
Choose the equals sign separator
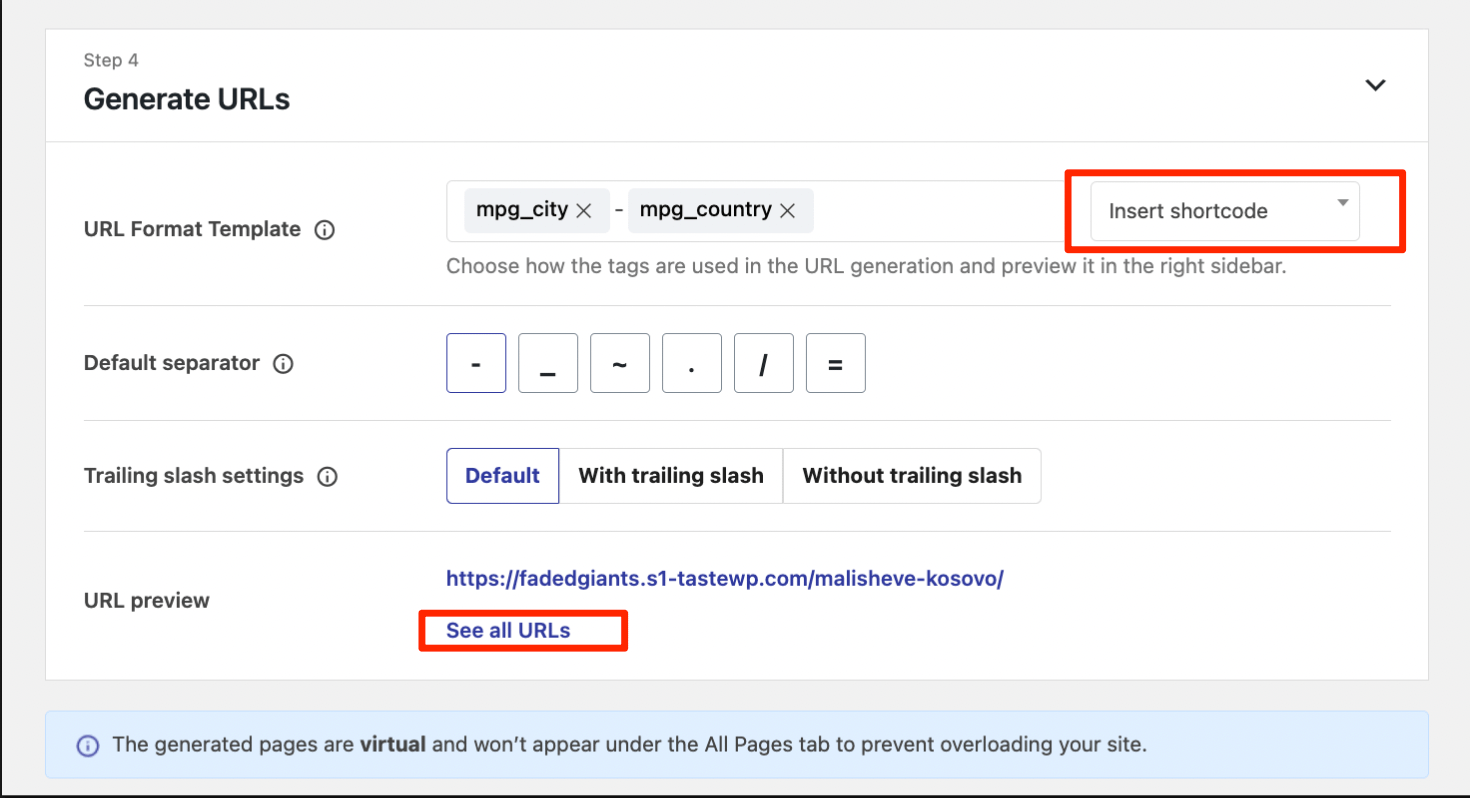(x=836, y=364)
